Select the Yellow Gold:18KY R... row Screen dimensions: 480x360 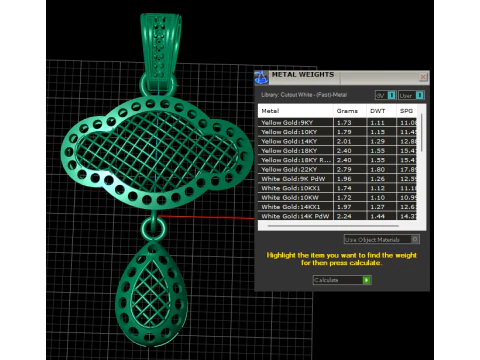[x=337, y=160]
